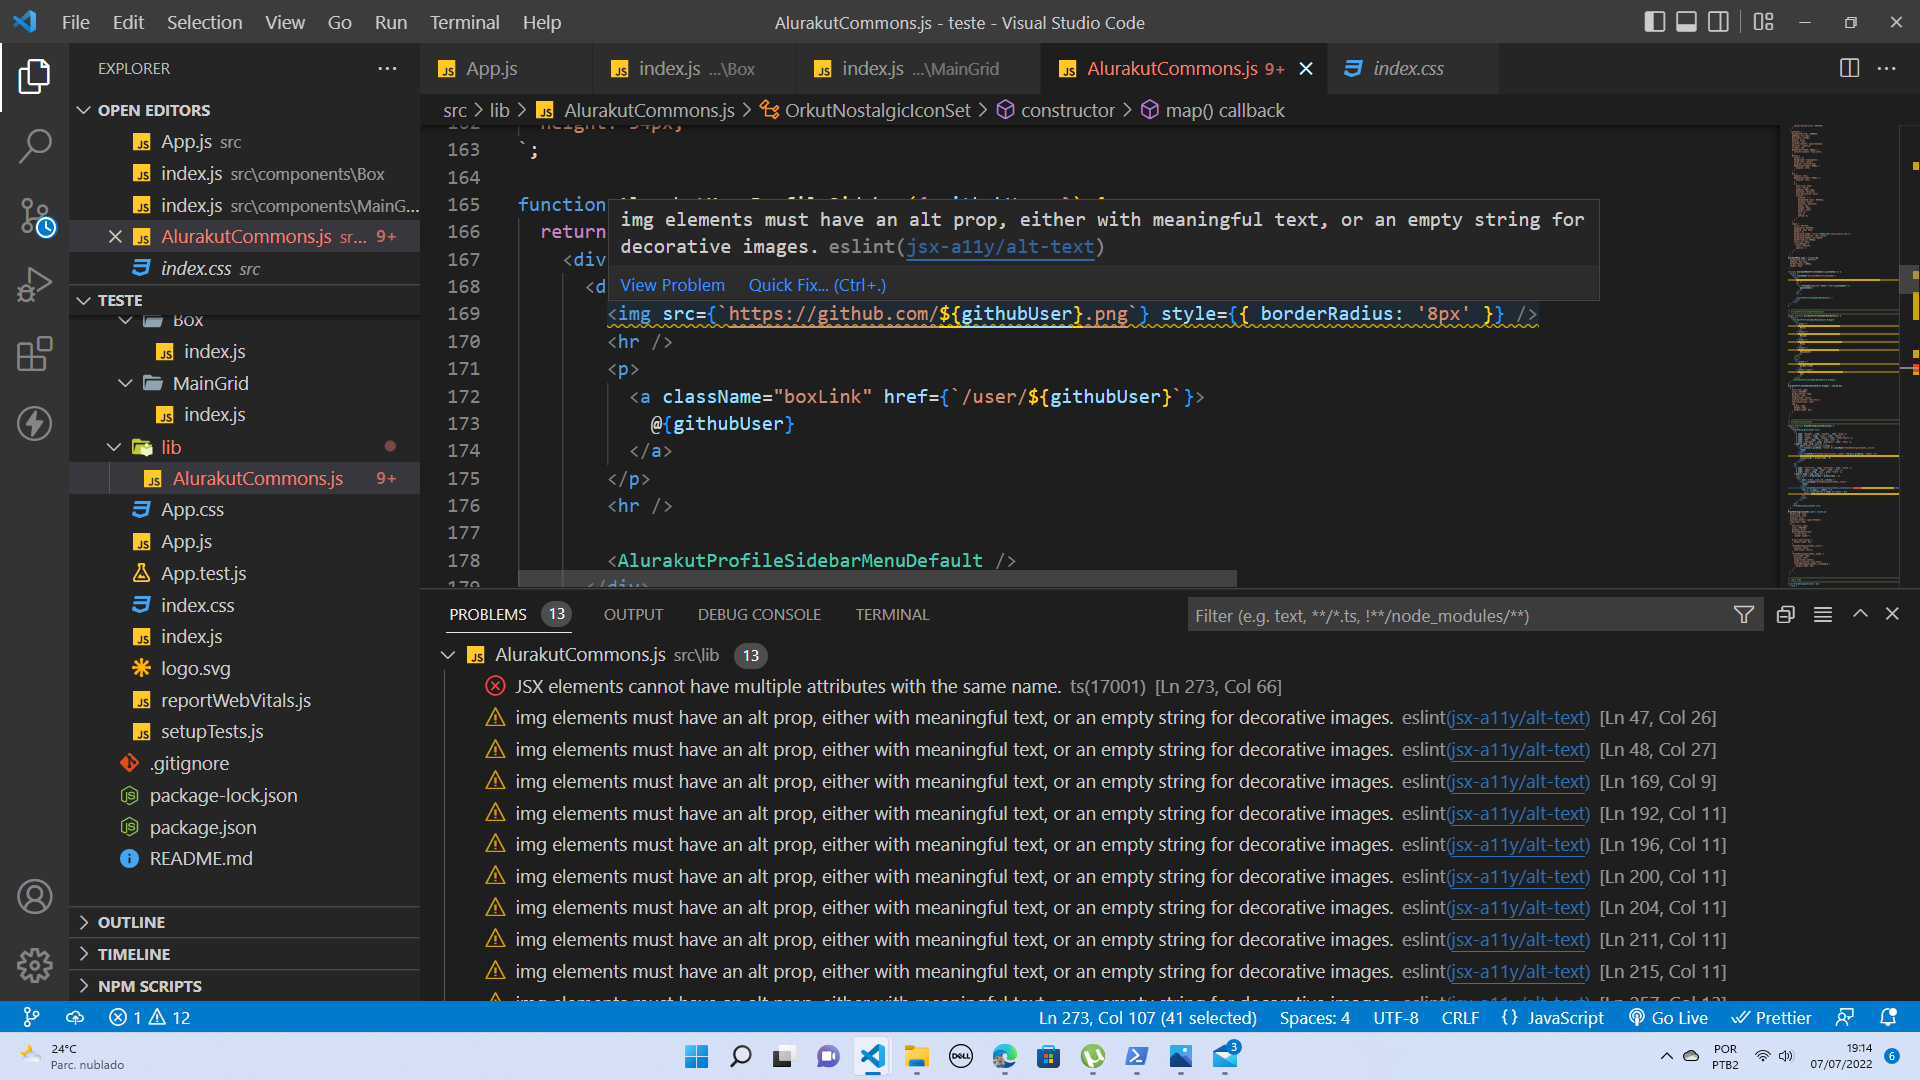Open the Source Control view
This screenshot has width=1920, height=1080.
click(34, 216)
